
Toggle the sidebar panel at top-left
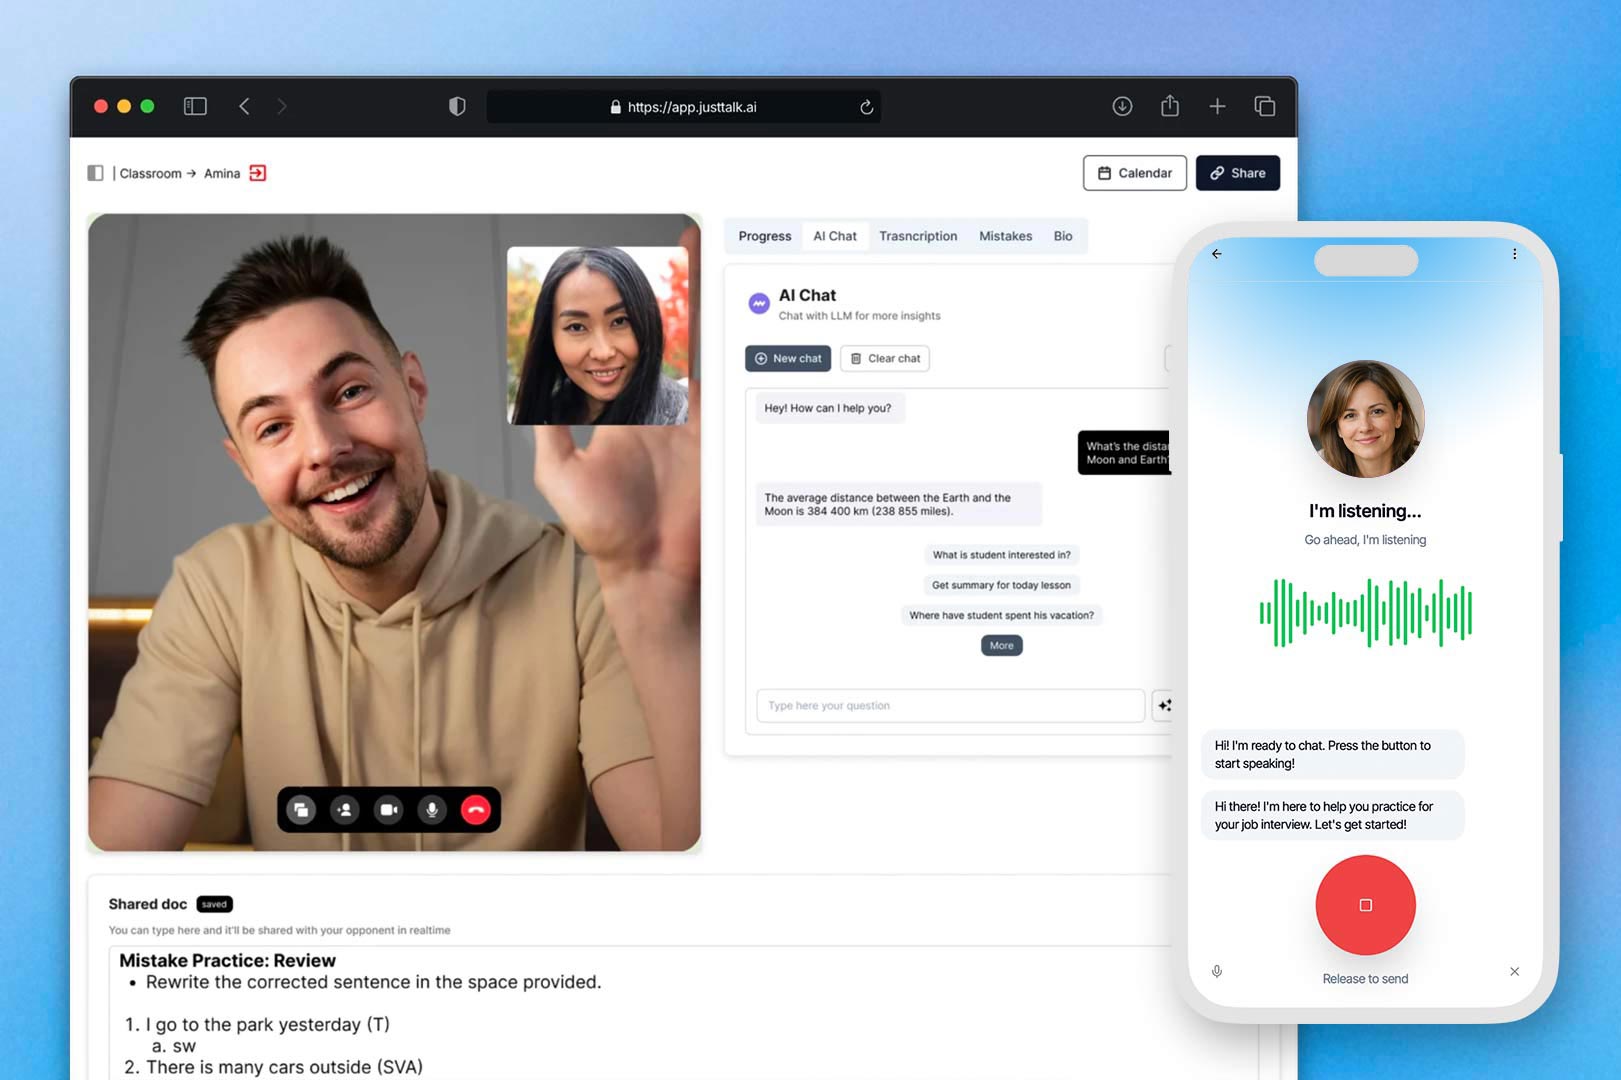(x=95, y=173)
